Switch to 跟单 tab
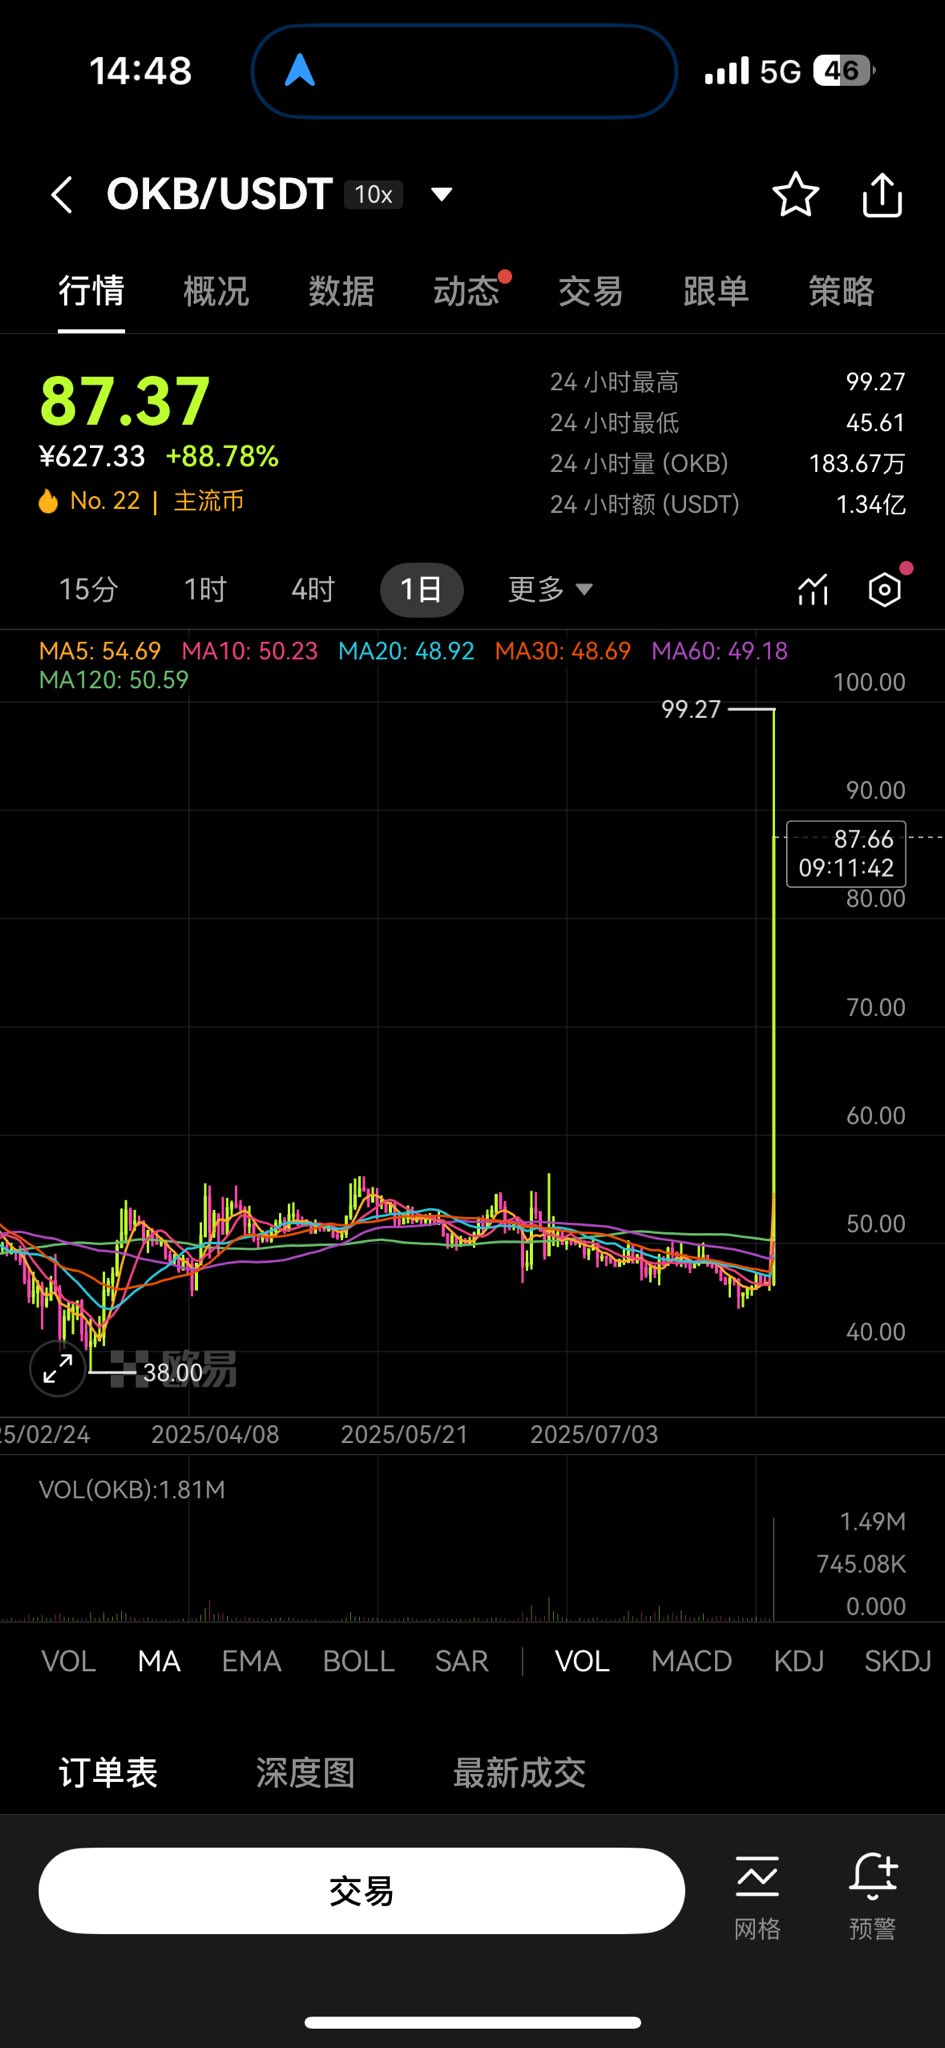This screenshot has width=945, height=2048. coord(716,291)
